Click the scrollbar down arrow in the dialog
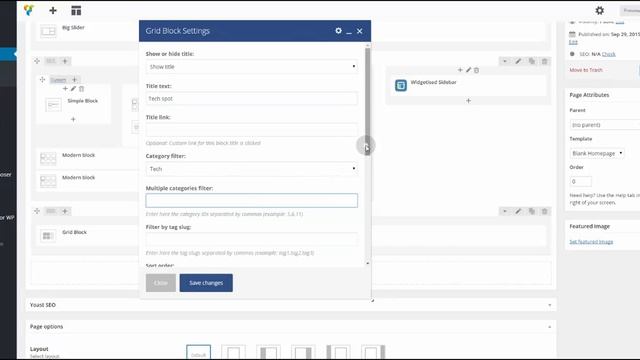Viewport: 640px width, 360px height. click(368, 263)
